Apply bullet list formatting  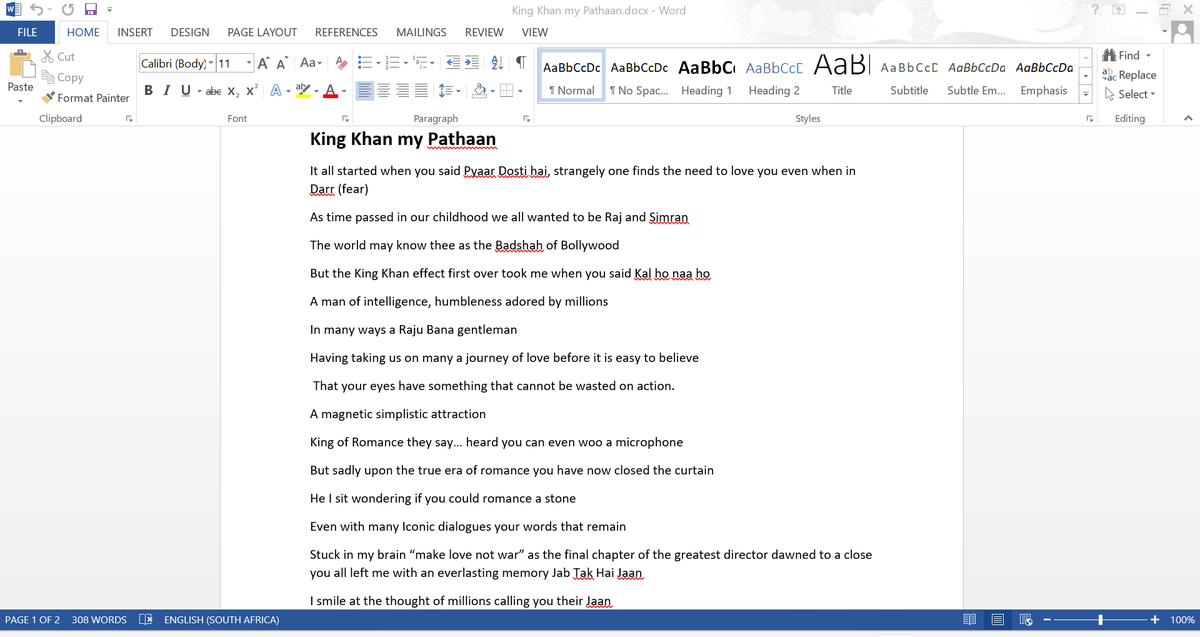point(364,63)
